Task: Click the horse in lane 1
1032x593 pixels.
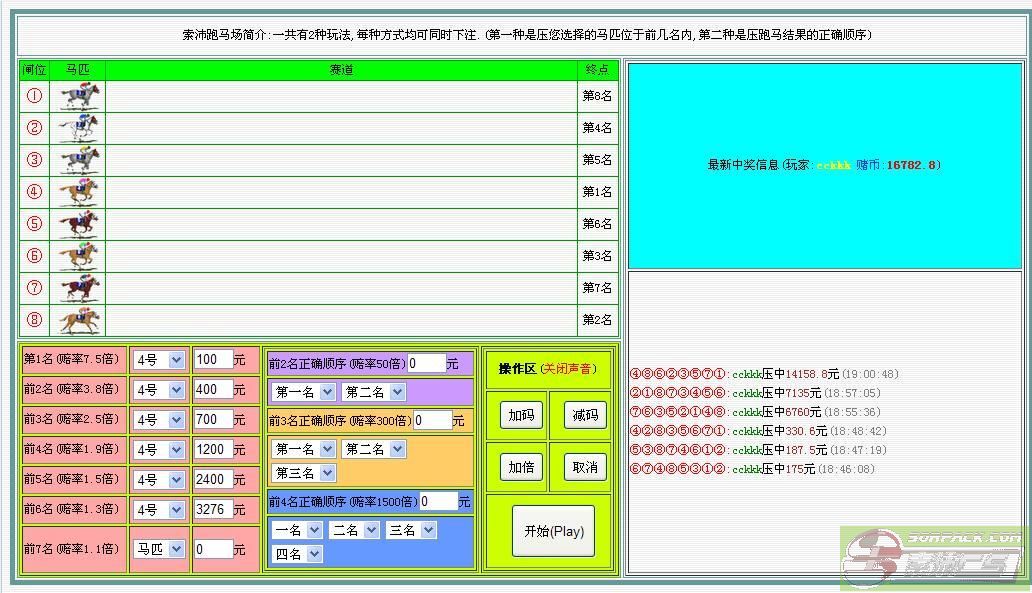Action: pyautogui.click(x=79, y=96)
